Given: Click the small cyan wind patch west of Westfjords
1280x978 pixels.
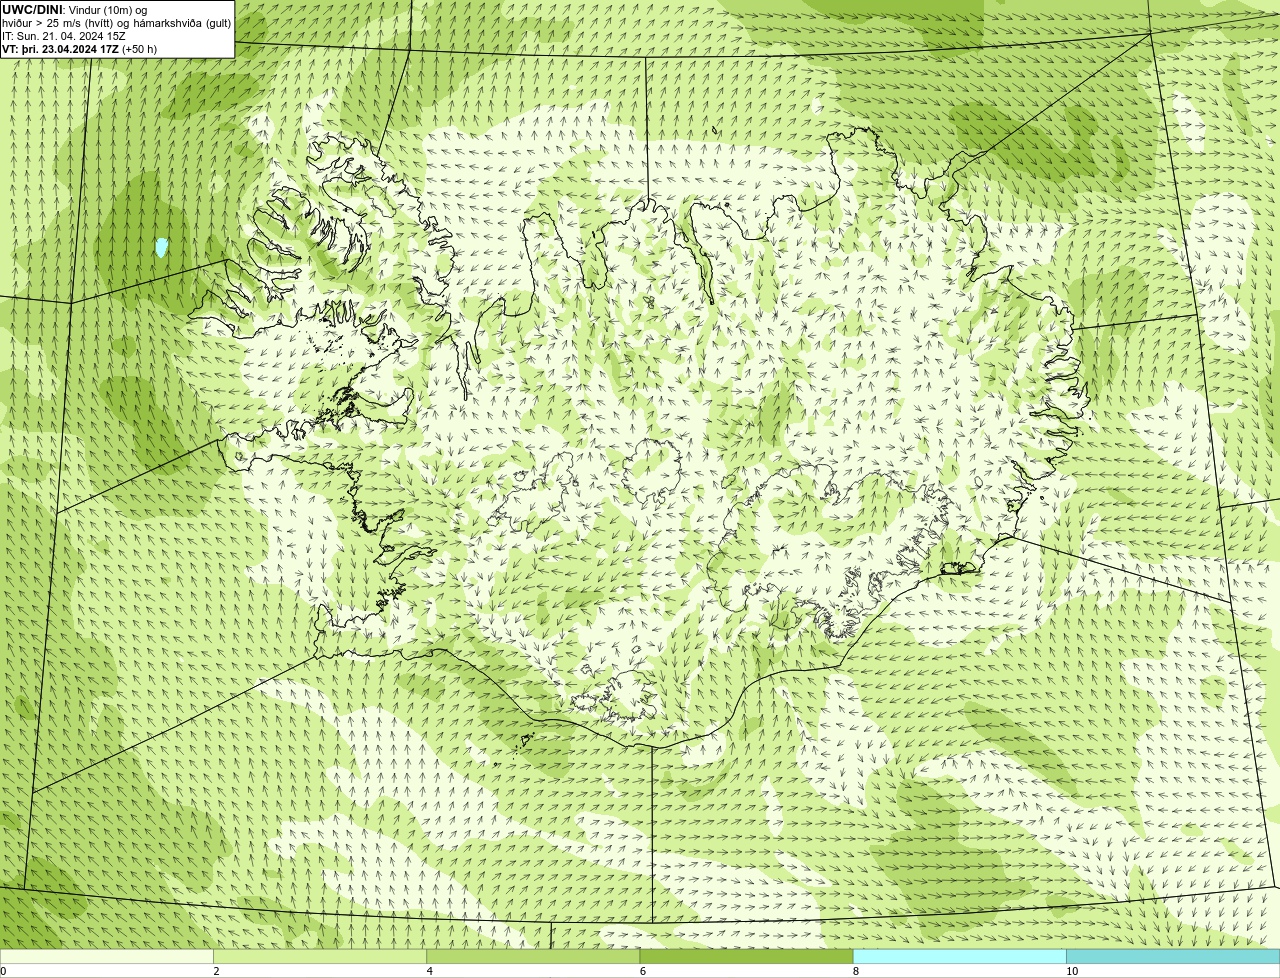Looking at the screenshot, I should pos(161,247).
